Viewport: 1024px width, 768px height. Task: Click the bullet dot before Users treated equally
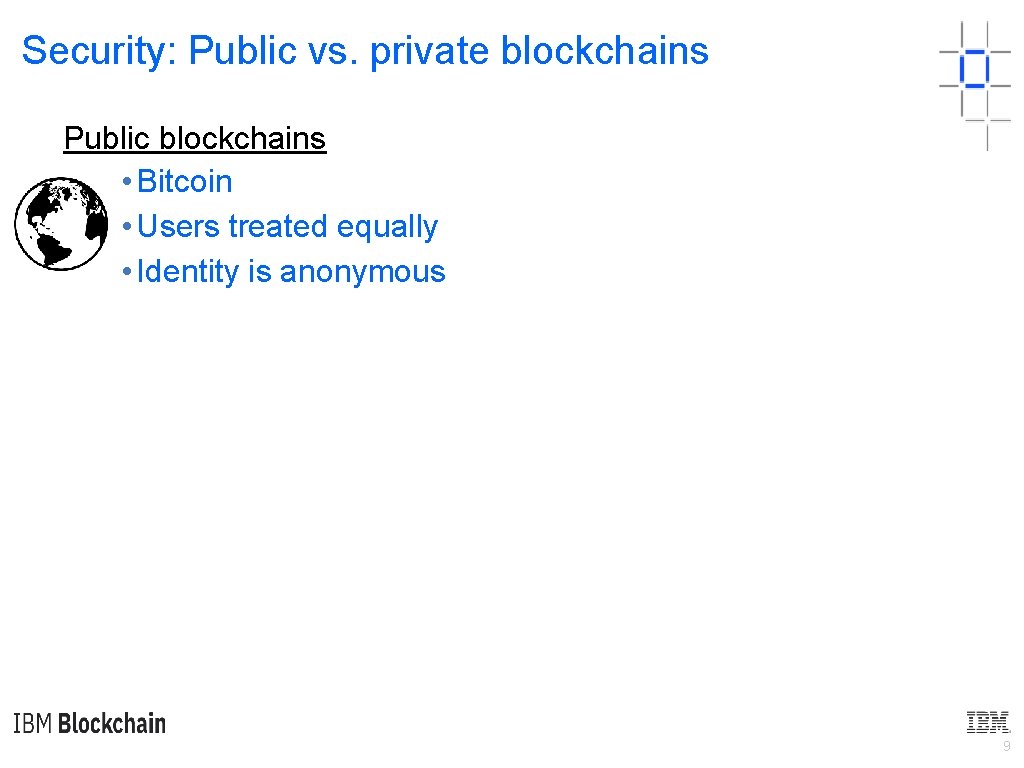point(126,228)
